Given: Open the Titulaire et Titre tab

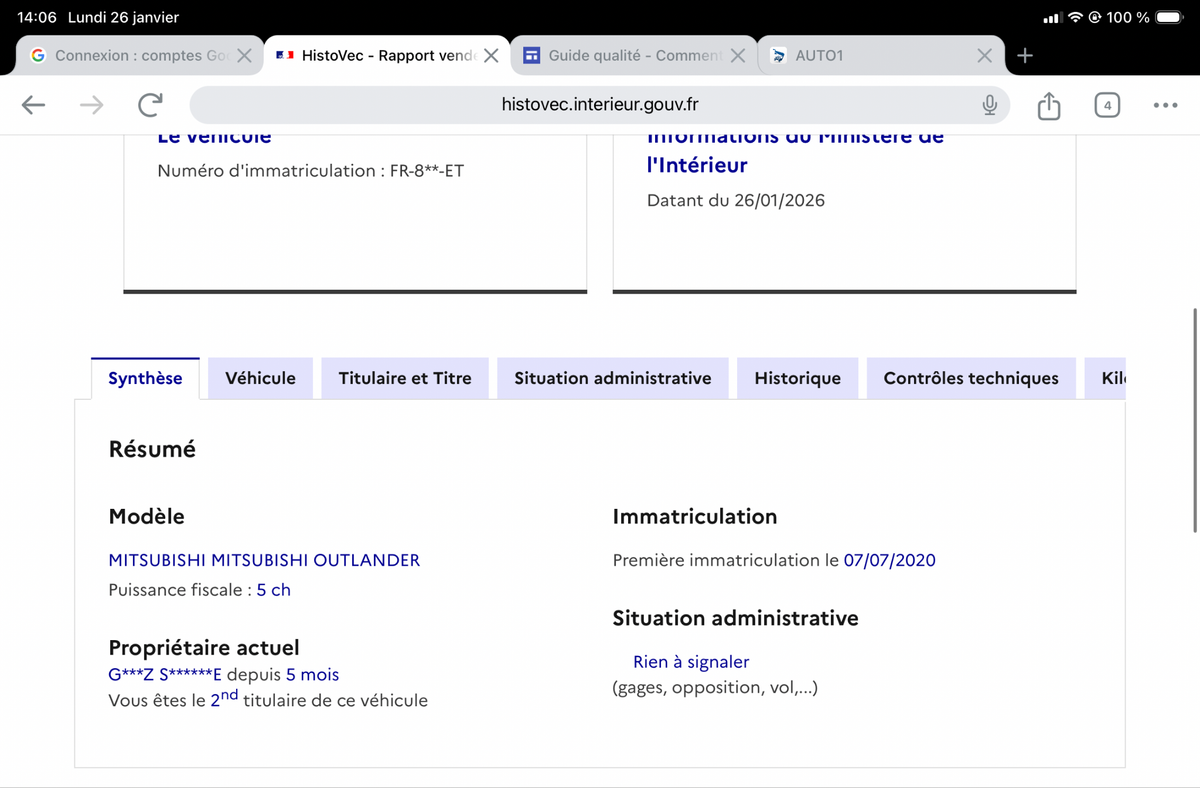Looking at the screenshot, I should click(405, 378).
